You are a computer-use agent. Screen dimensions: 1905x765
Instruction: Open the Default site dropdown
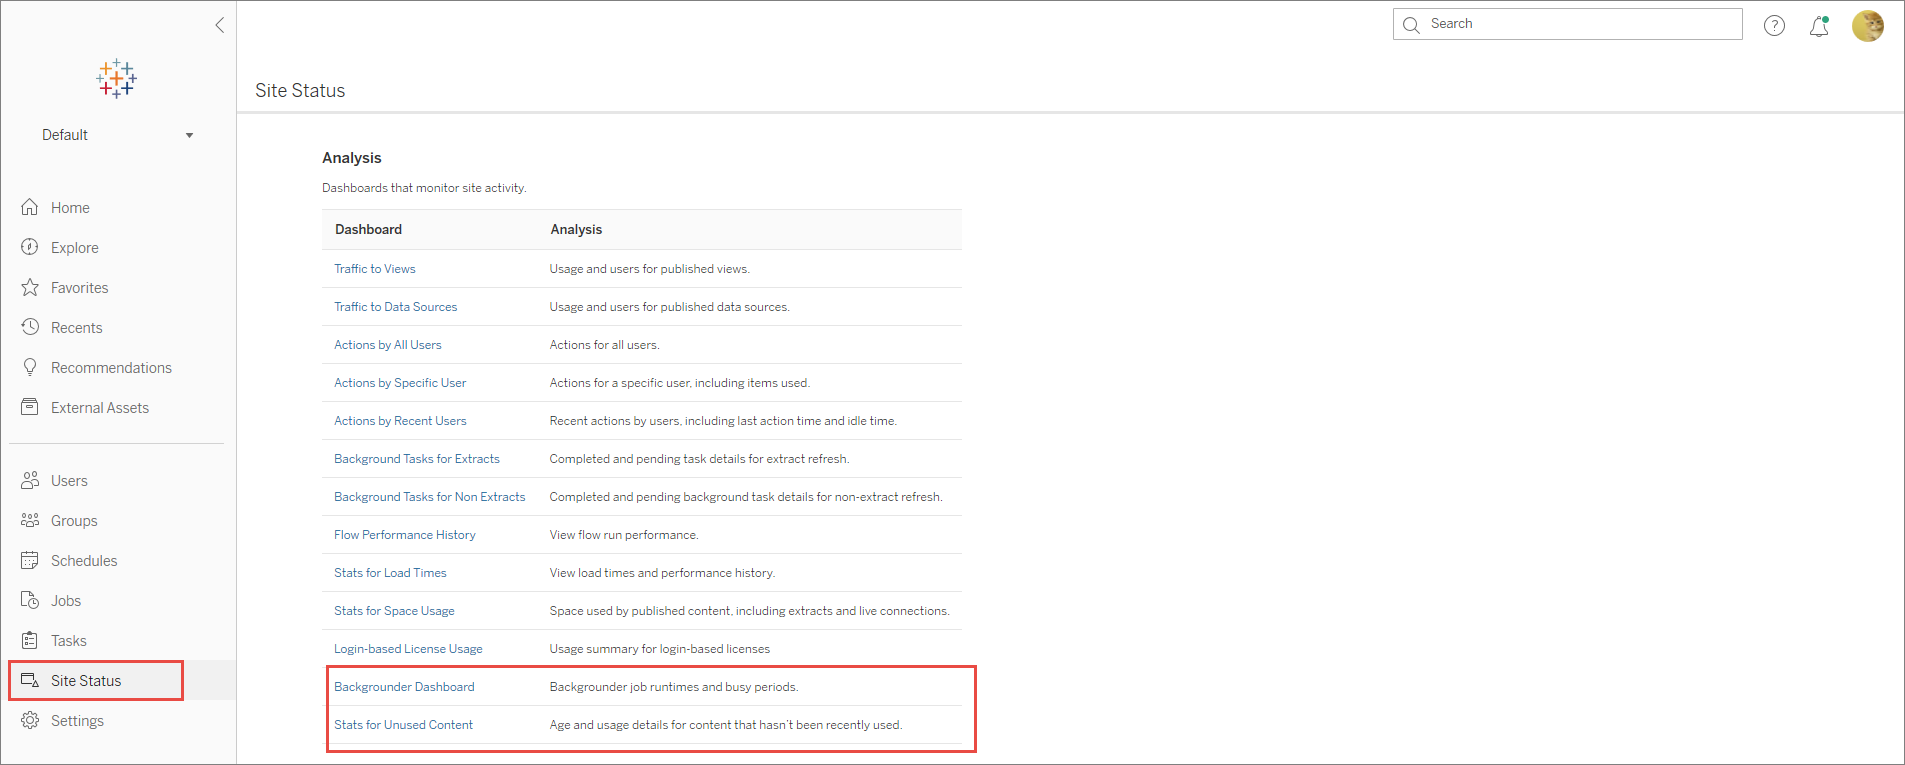117,135
